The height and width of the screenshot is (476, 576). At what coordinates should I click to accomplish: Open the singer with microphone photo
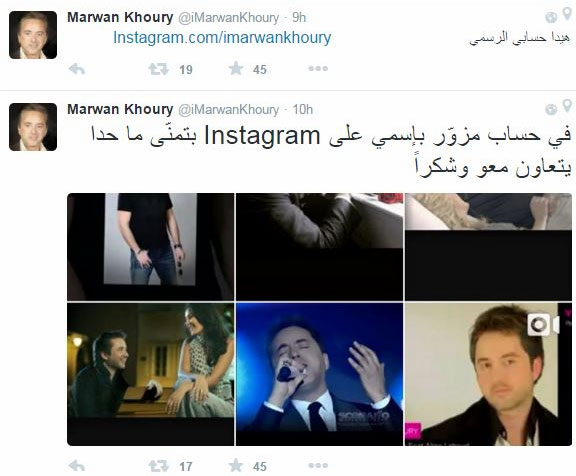[x=319, y=374]
